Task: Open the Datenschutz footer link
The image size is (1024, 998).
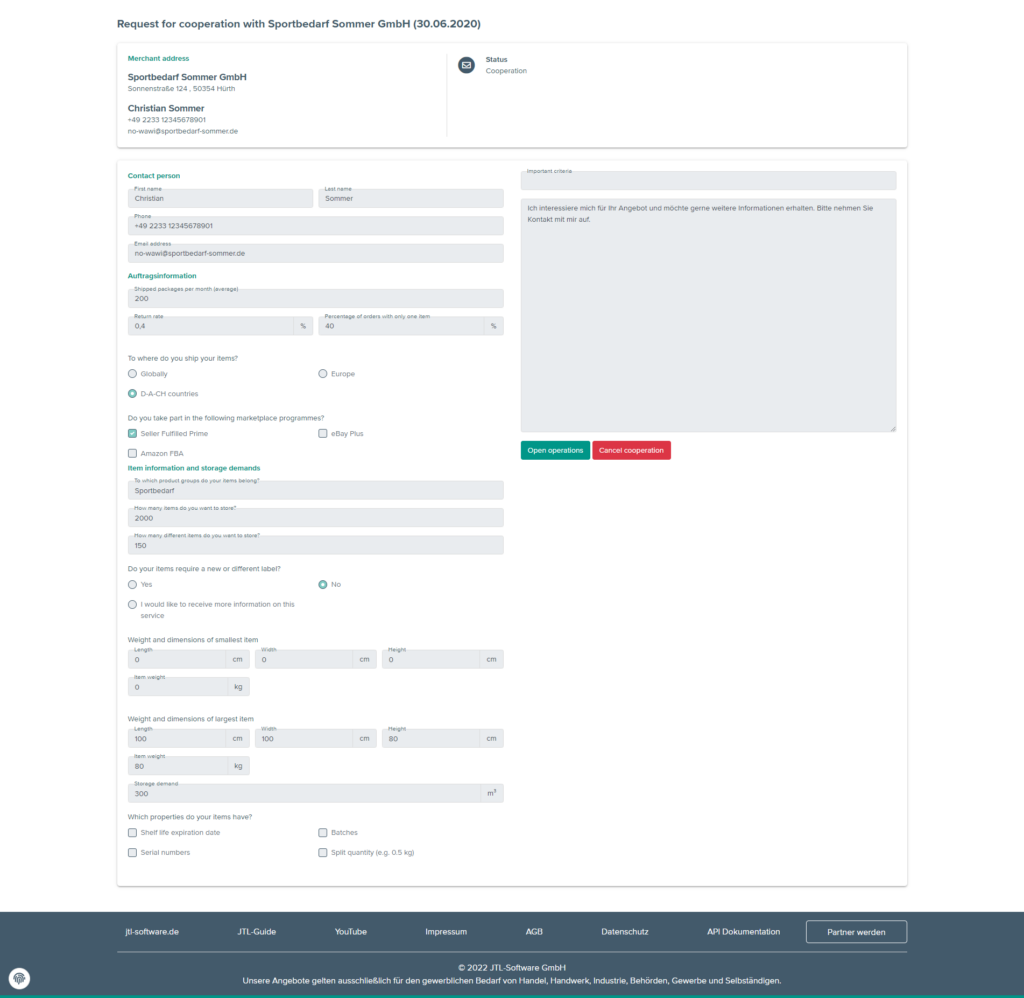Action: pyautogui.click(x=624, y=931)
